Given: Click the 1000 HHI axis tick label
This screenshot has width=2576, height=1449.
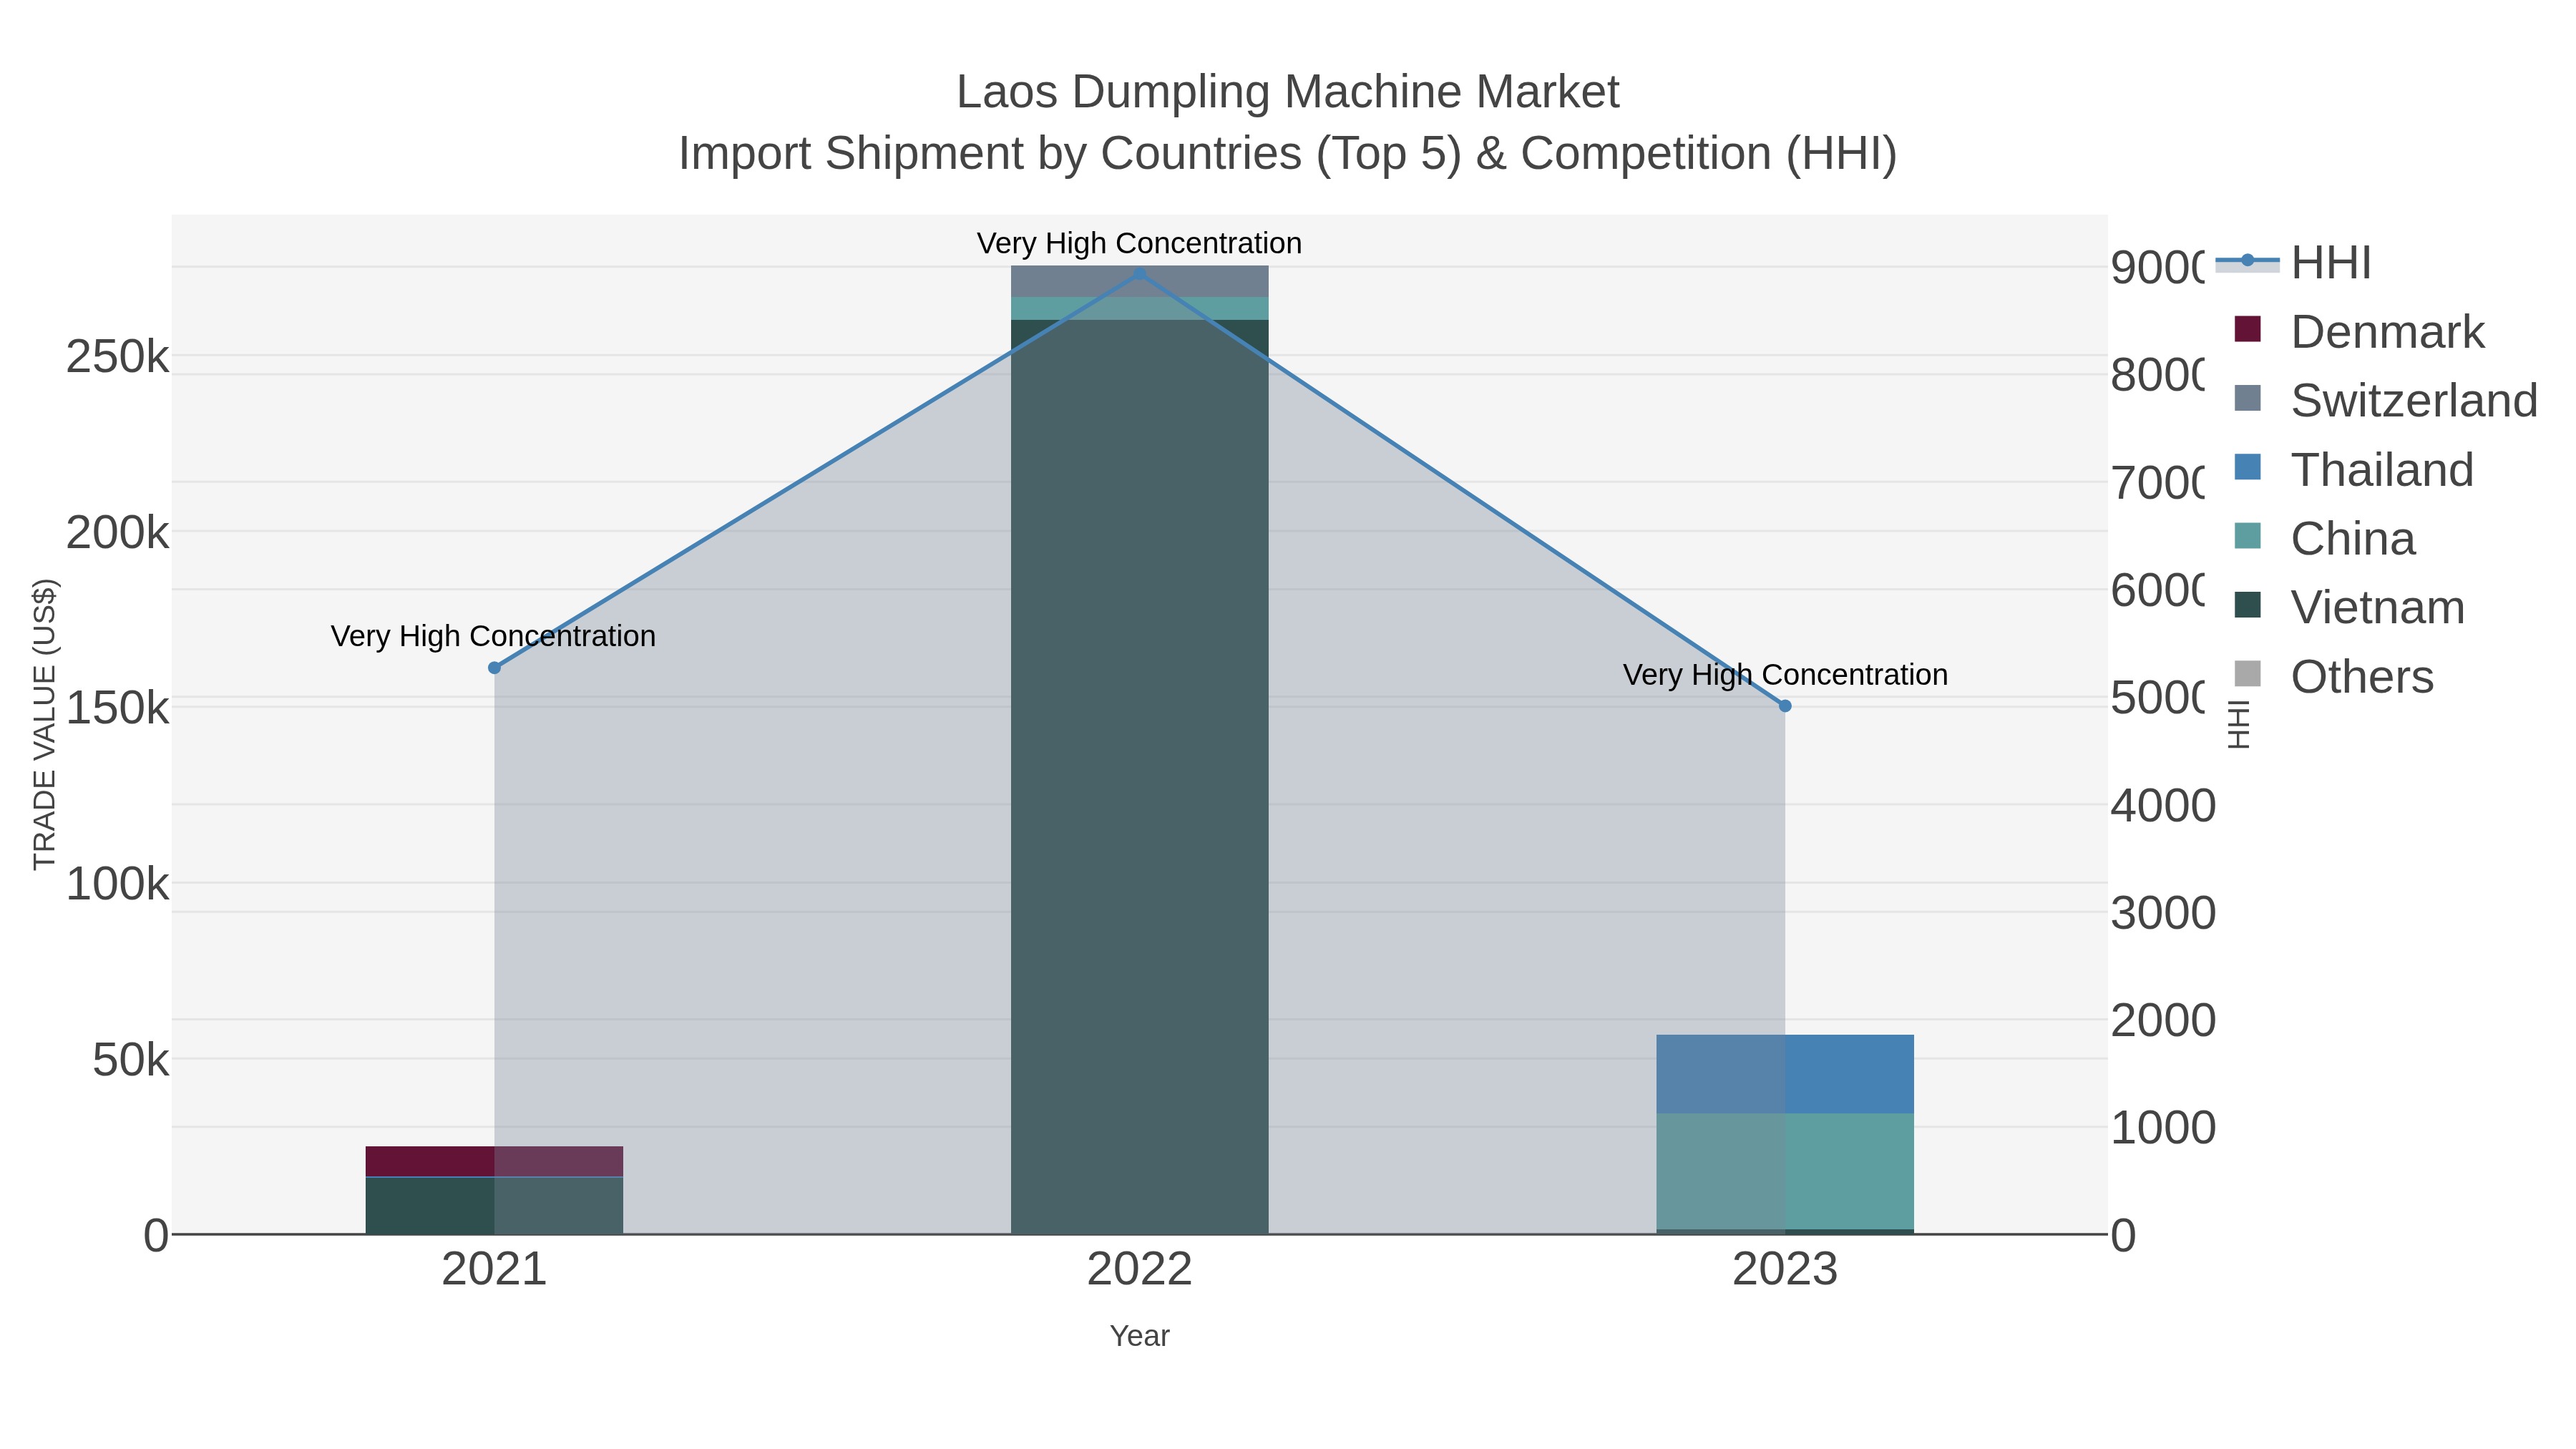Looking at the screenshot, I should 2163,1128.
